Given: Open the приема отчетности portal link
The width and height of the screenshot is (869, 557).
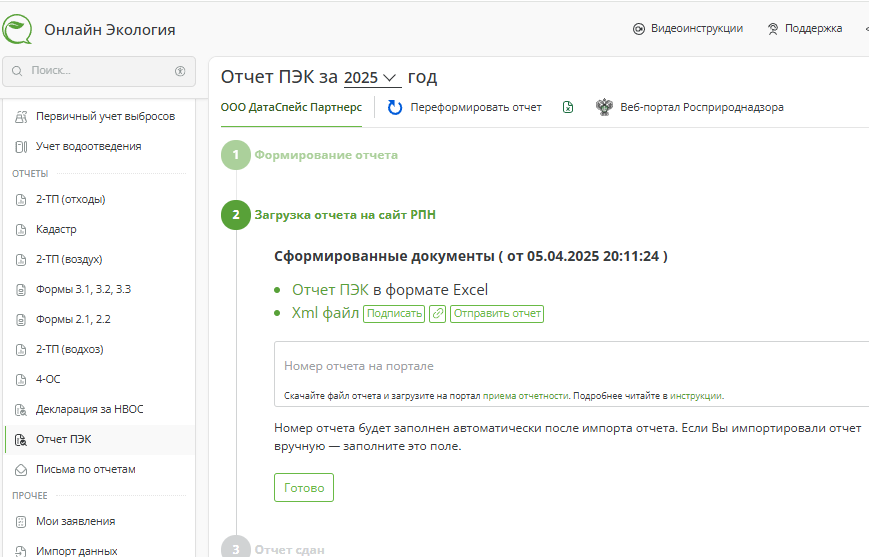Looking at the screenshot, I should pos(526,396).
